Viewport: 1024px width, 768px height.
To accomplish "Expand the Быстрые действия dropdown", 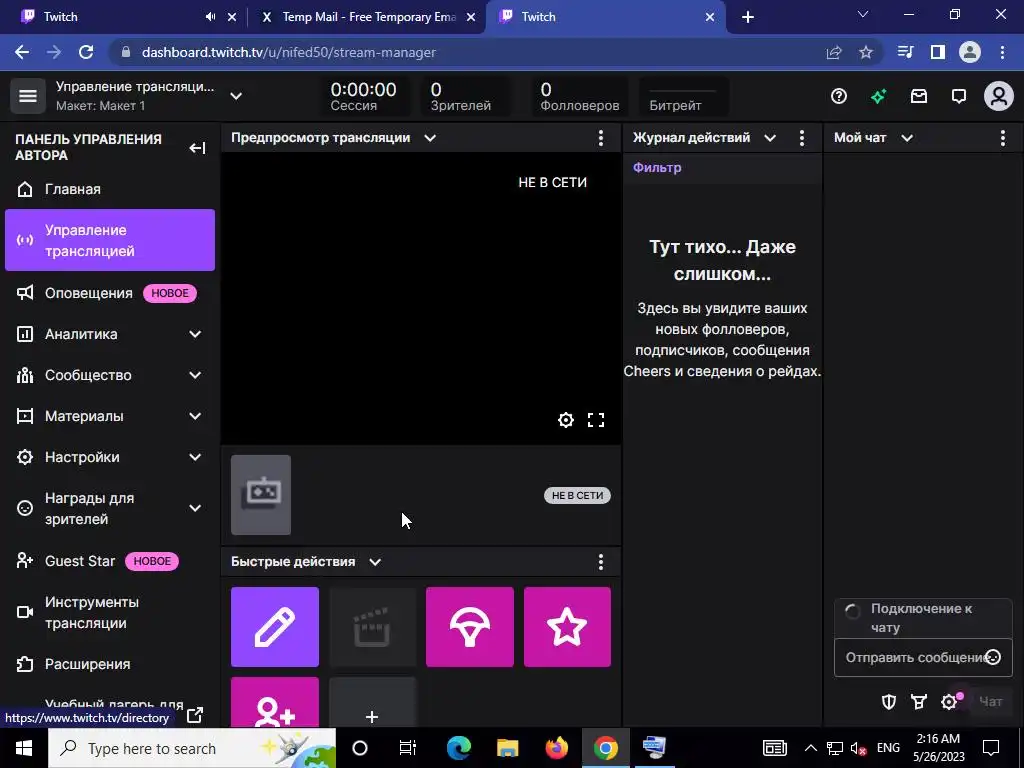I will click(375, 562).
